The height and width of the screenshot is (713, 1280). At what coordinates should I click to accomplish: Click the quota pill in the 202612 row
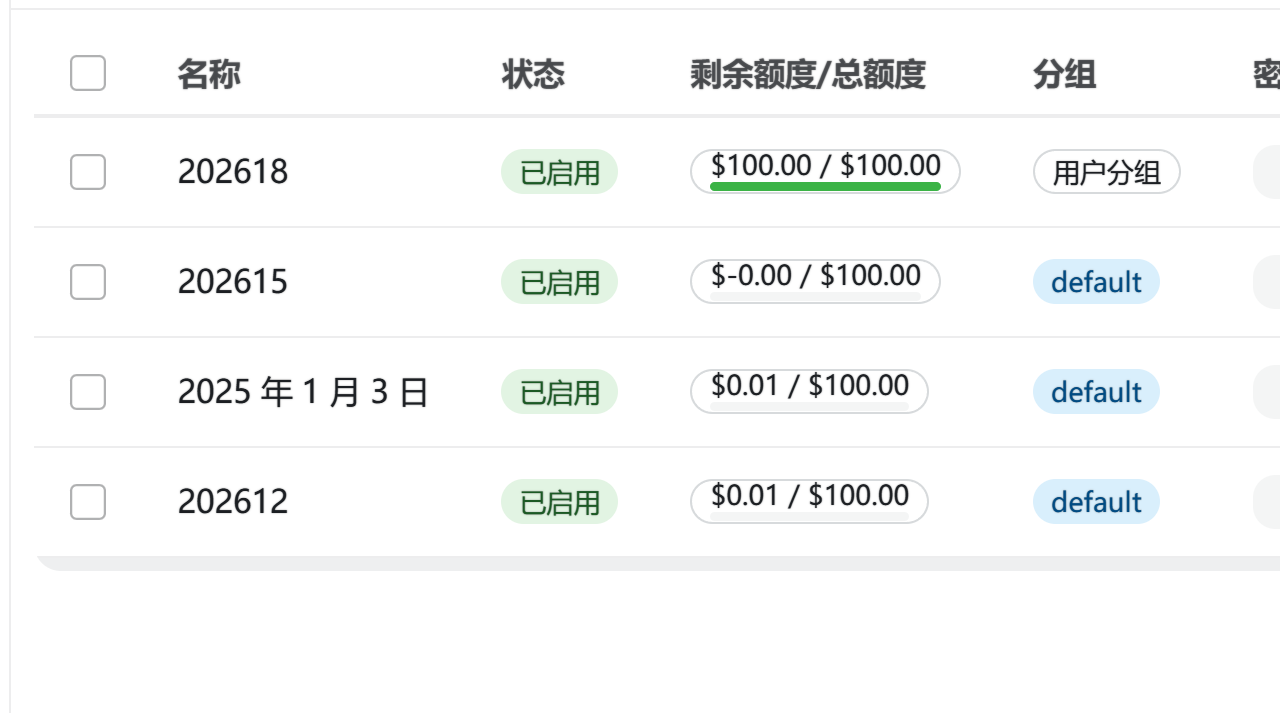click(x=809, y=501)
